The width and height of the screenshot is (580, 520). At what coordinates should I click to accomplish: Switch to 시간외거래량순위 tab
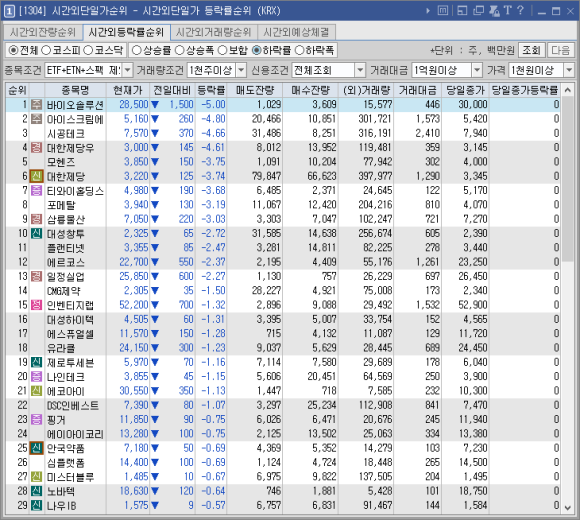tap(213, 33)
